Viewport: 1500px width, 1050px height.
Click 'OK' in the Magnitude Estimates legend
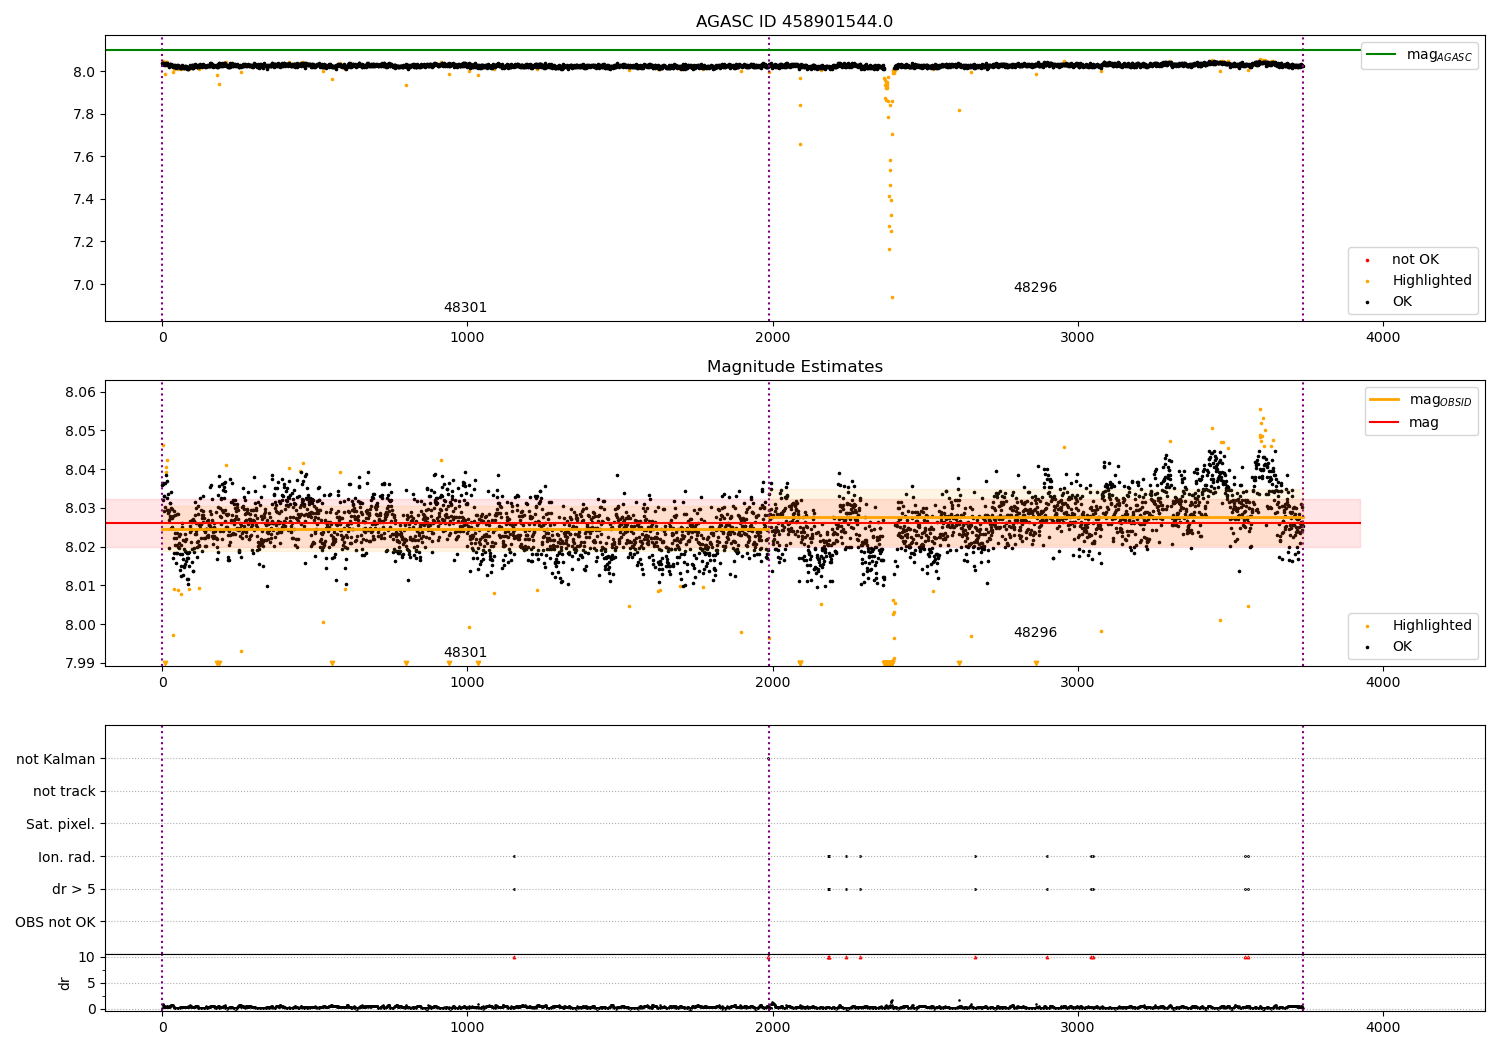tap(1401, 646)
